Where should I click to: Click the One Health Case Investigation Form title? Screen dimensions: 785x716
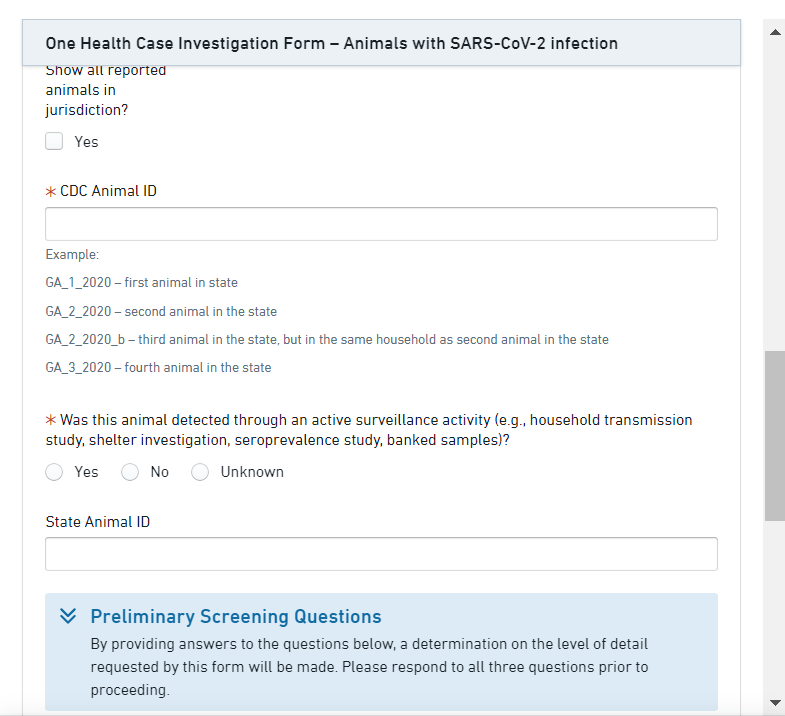point(331,43)
